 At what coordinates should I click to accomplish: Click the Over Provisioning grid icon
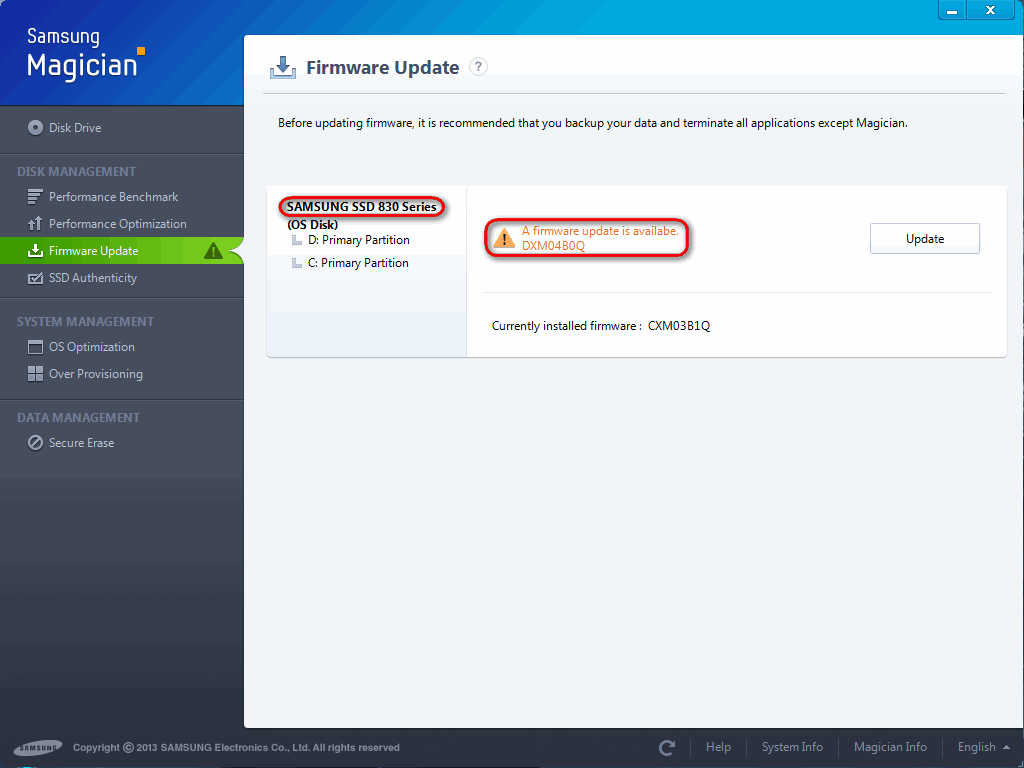pos(35,374)
